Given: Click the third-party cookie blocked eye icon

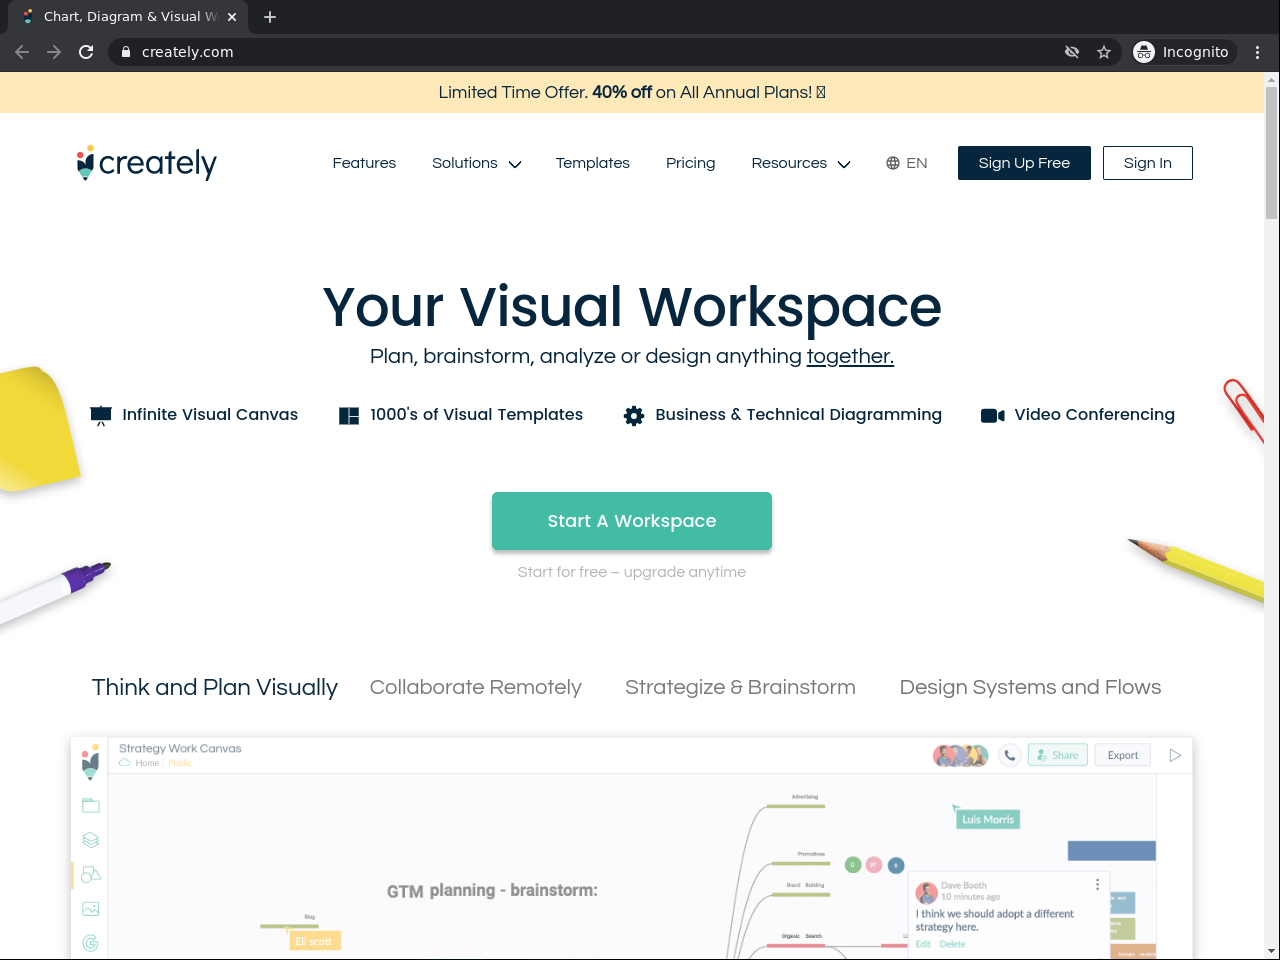Looking at the screenshot, I should tap(1072, 52).
